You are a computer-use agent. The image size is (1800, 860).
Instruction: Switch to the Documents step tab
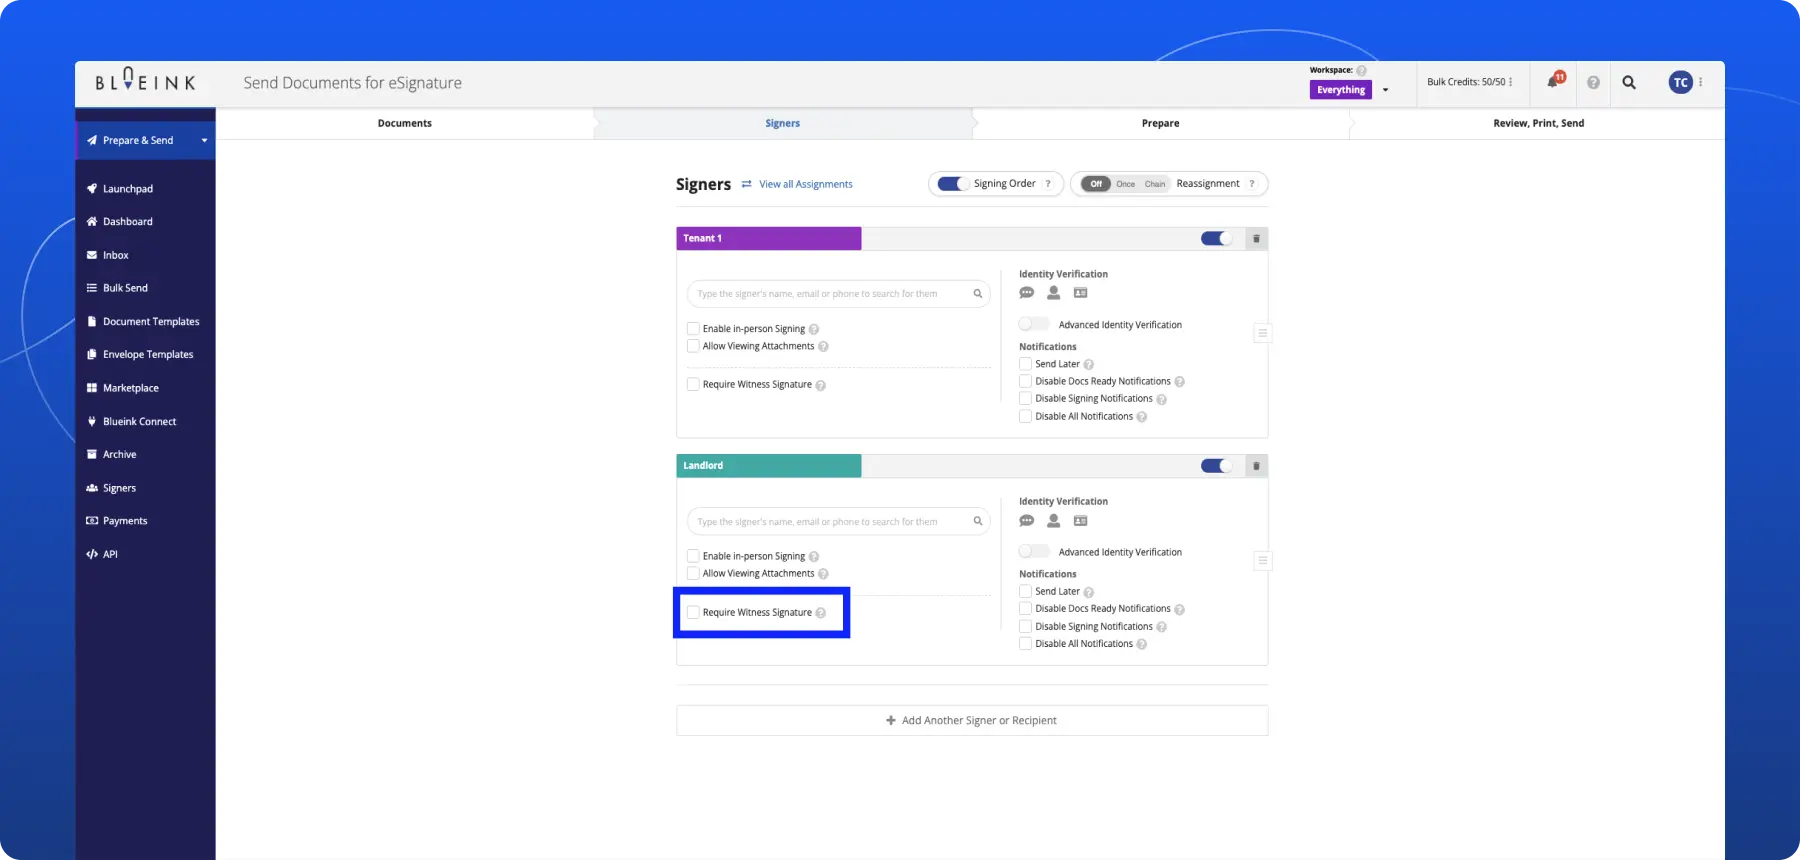point(405,123)
